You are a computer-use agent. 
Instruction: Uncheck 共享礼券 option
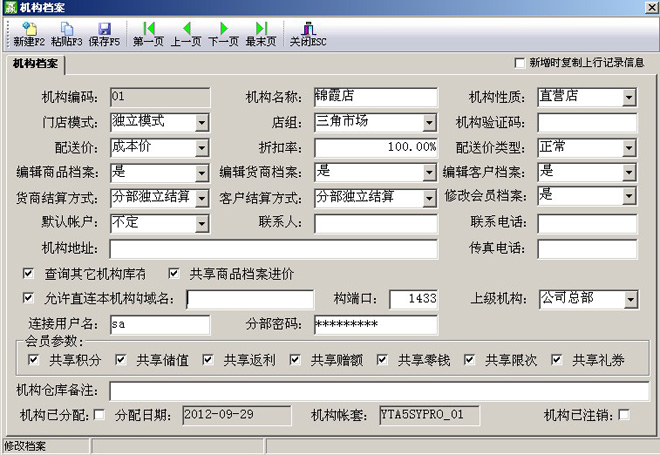(556, 360)
